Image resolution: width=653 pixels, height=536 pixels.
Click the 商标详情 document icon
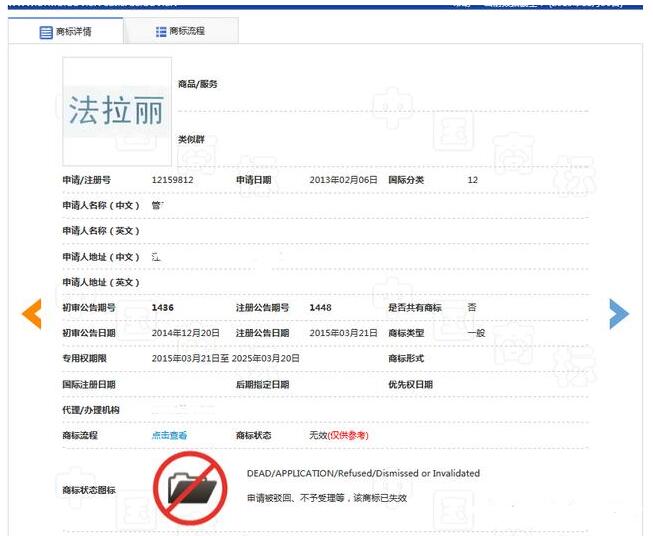coord(46,32)
